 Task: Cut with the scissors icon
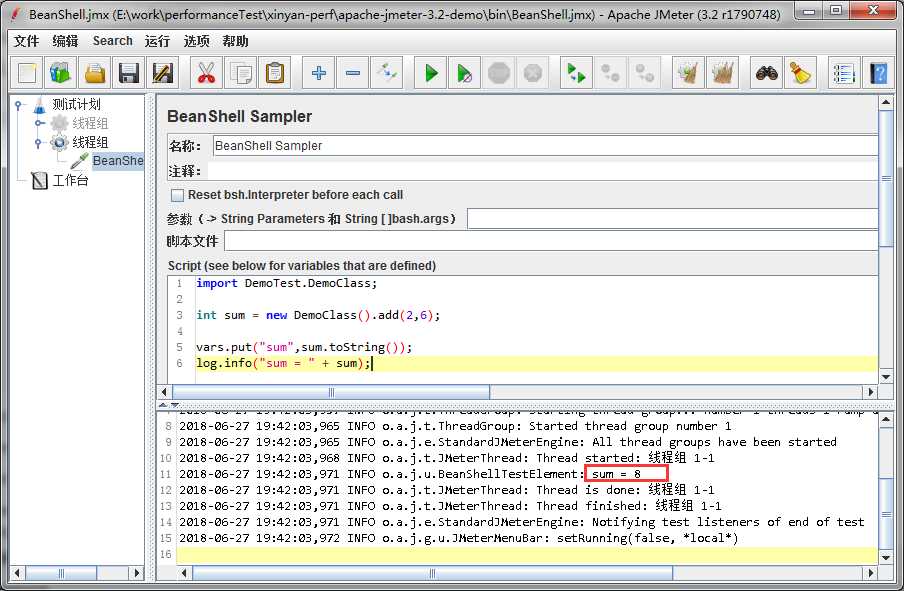point(206,73)
